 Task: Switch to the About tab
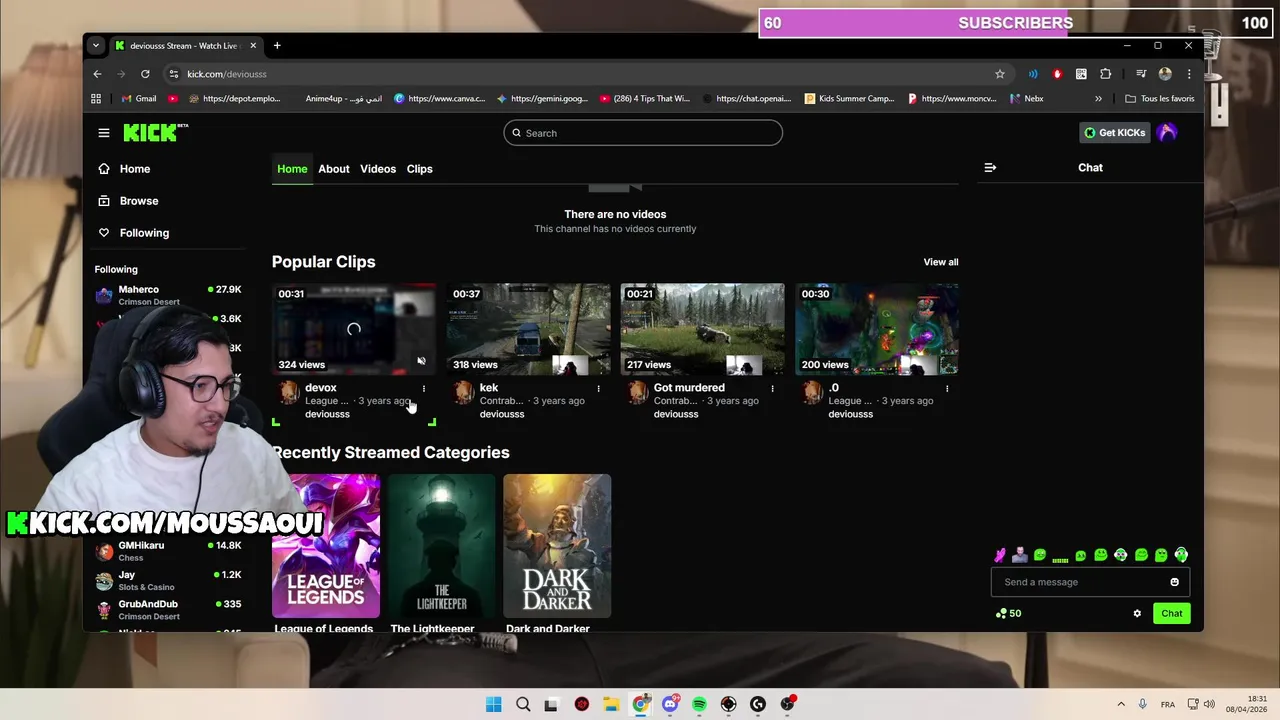tap(334, 169)
